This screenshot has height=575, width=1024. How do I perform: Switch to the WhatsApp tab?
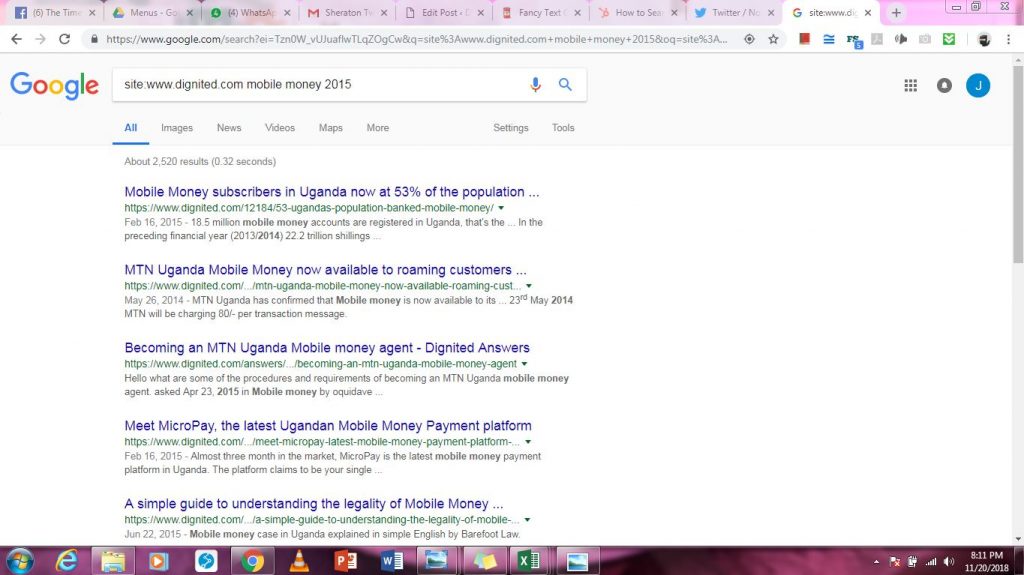[x=251, y=12]
